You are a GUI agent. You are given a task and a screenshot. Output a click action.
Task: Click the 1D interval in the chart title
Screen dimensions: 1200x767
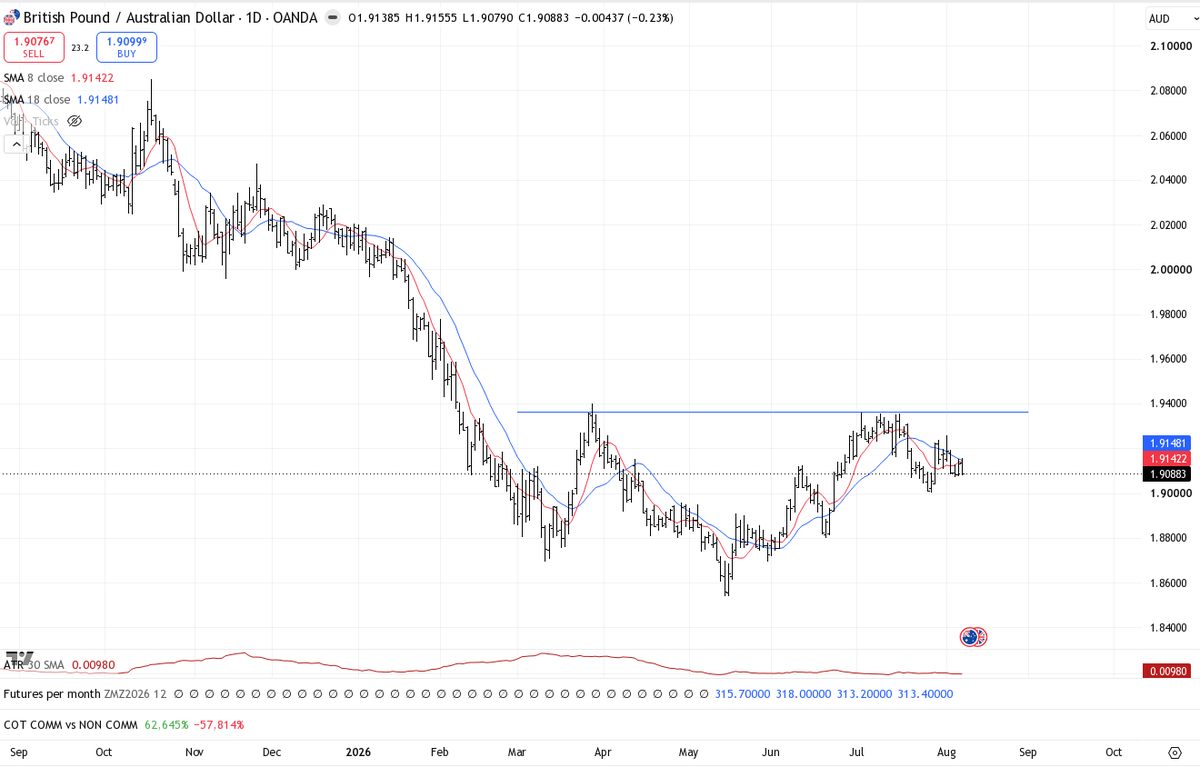pyautogui.click(x=252, y=18)
